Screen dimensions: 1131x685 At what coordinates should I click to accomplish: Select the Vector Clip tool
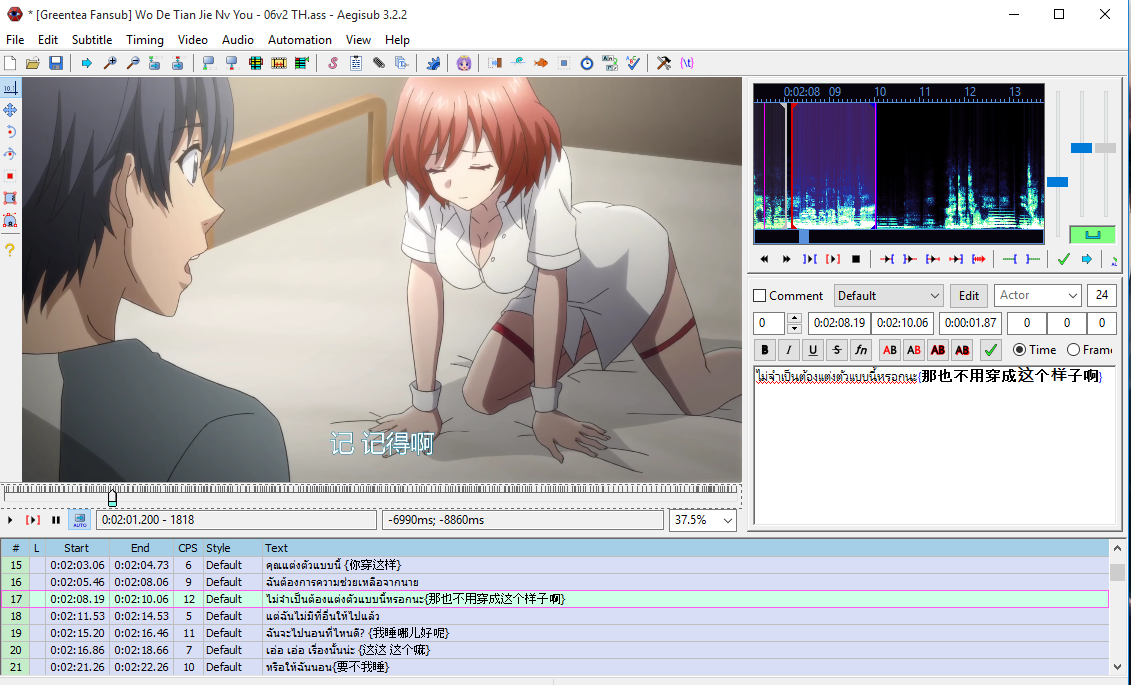point(10,221)
